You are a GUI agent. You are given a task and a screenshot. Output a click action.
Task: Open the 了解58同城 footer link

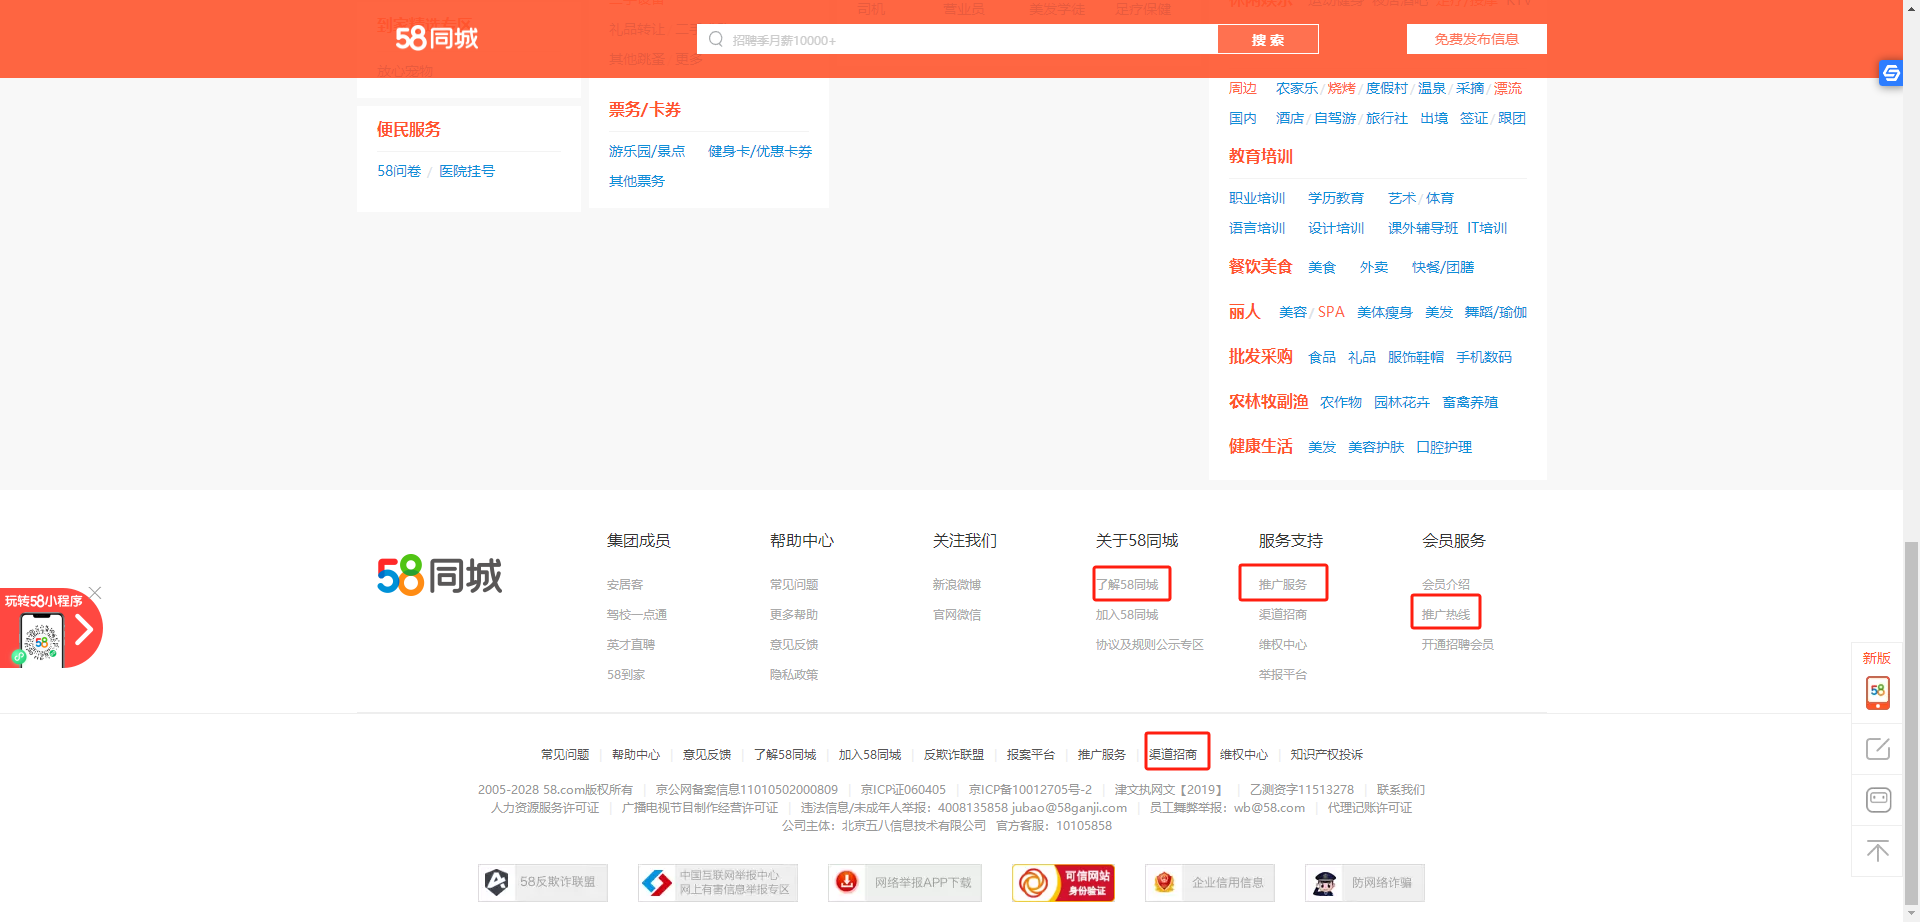[x=1130, y=583]
